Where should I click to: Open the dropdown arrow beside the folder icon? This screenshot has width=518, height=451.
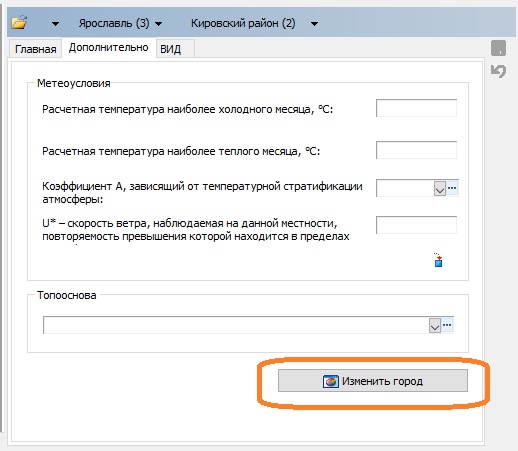point(55,24)
